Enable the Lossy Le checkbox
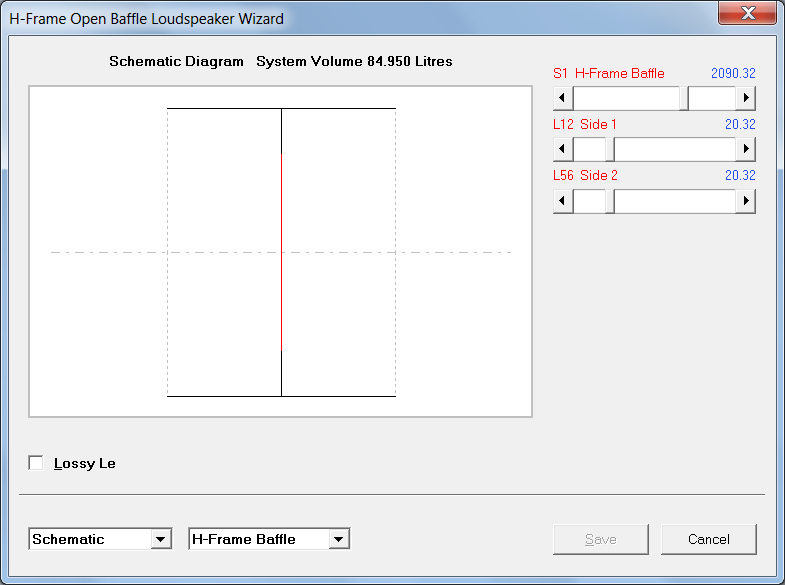The image size is (785, 585). 36,463
